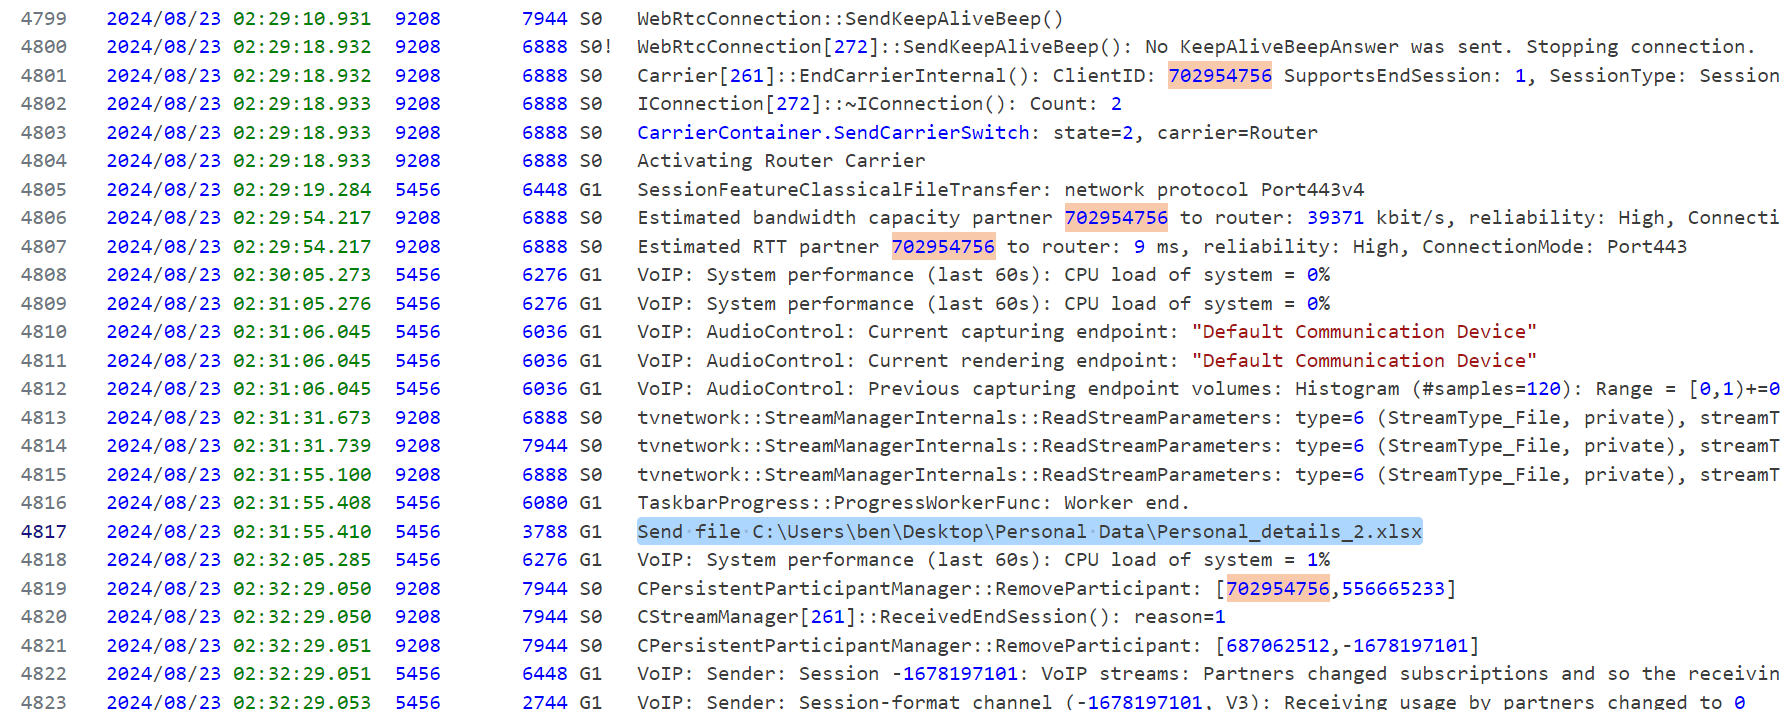This screenshot has width=1781, height=710.
Task: Click ReadStreamParameters entry on line 4815
Action: coord(1208,475)
